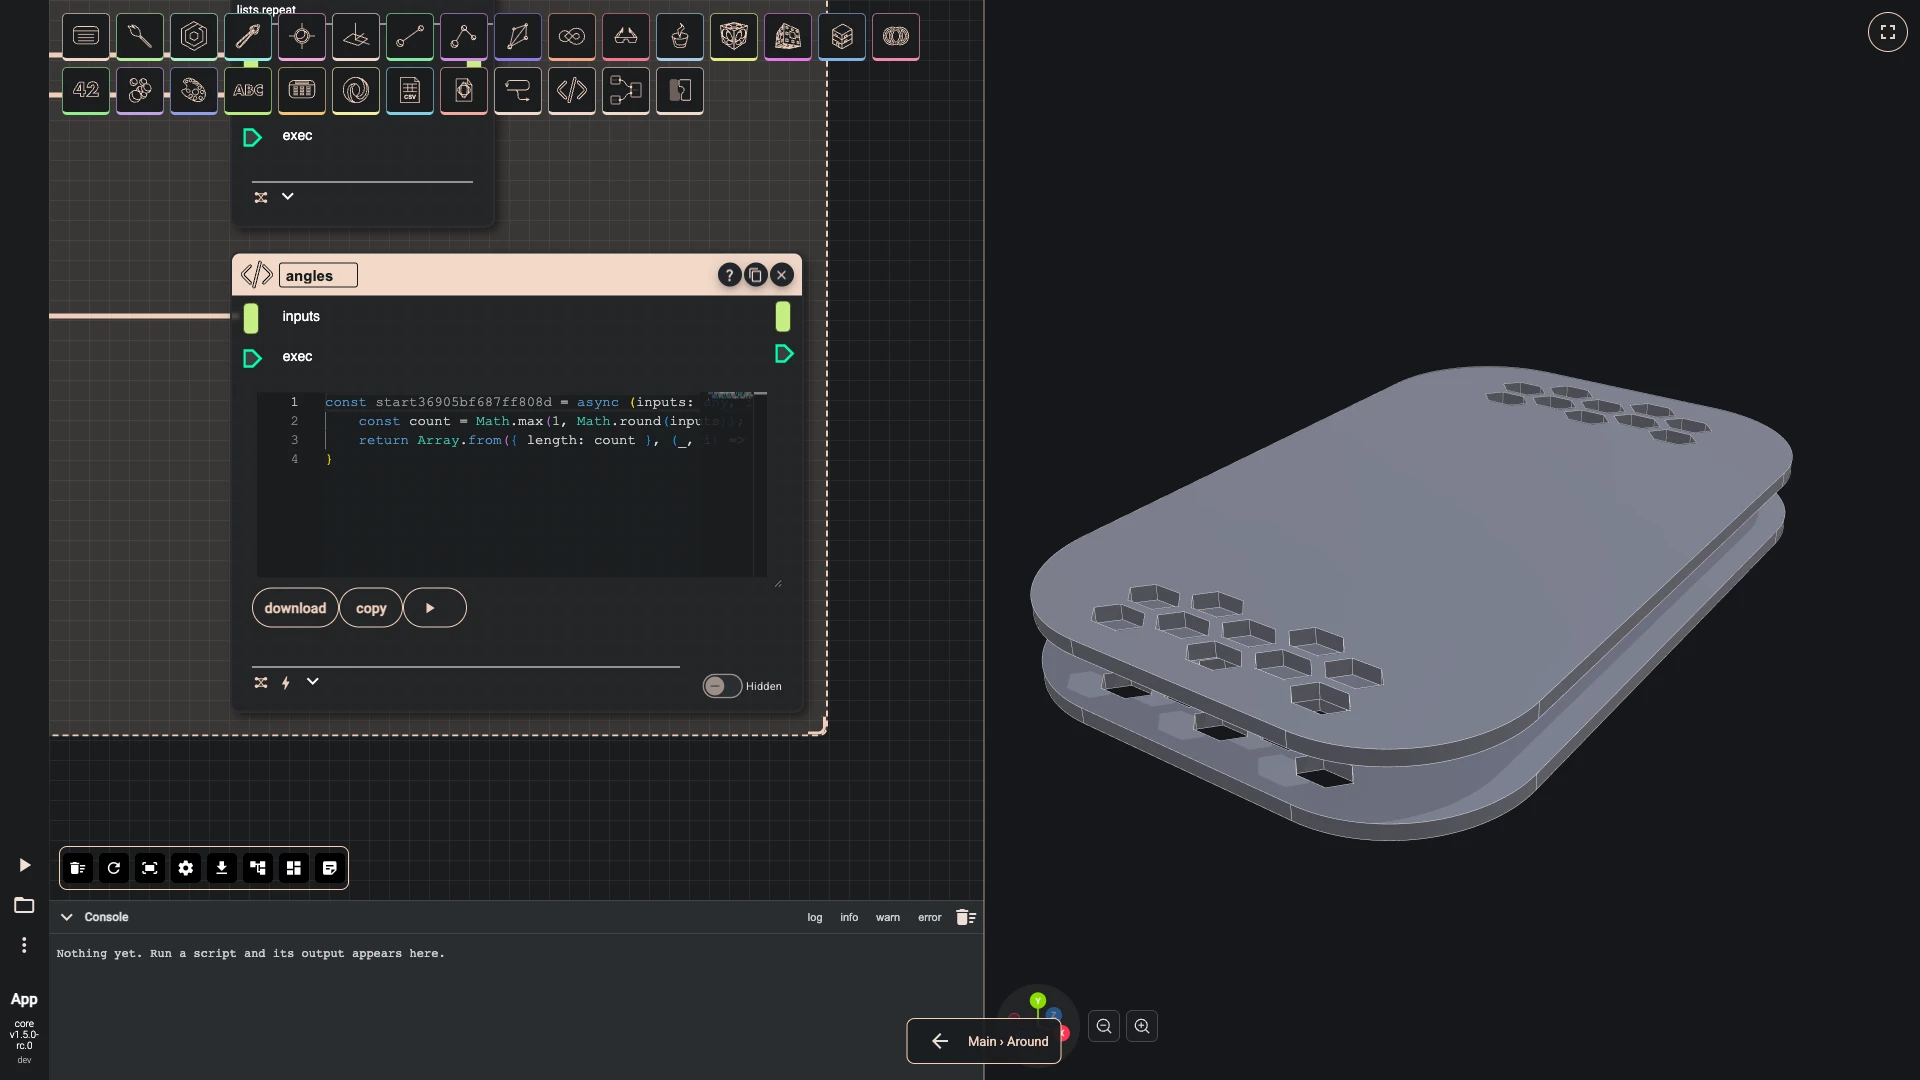Click the fit-to-screen icon in bottom toolbar
This screenshot has width=1920, height=1080.
150,868
